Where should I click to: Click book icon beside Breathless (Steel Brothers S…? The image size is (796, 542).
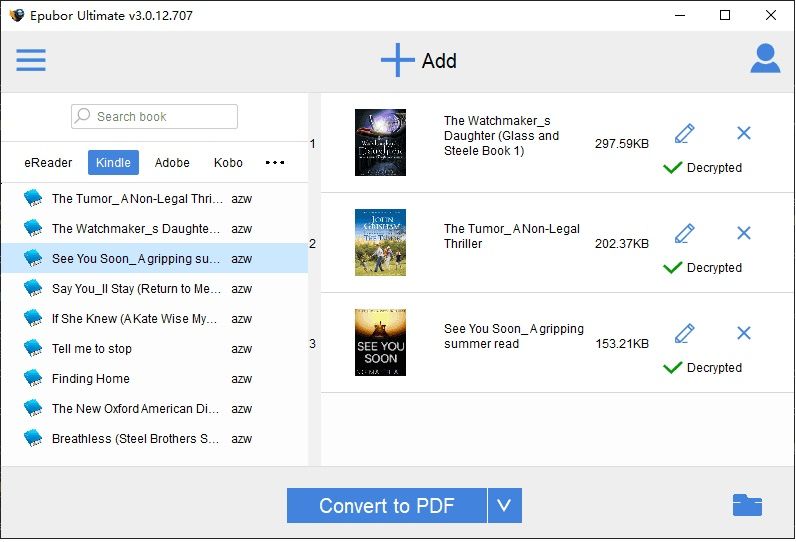pos(33,437)
